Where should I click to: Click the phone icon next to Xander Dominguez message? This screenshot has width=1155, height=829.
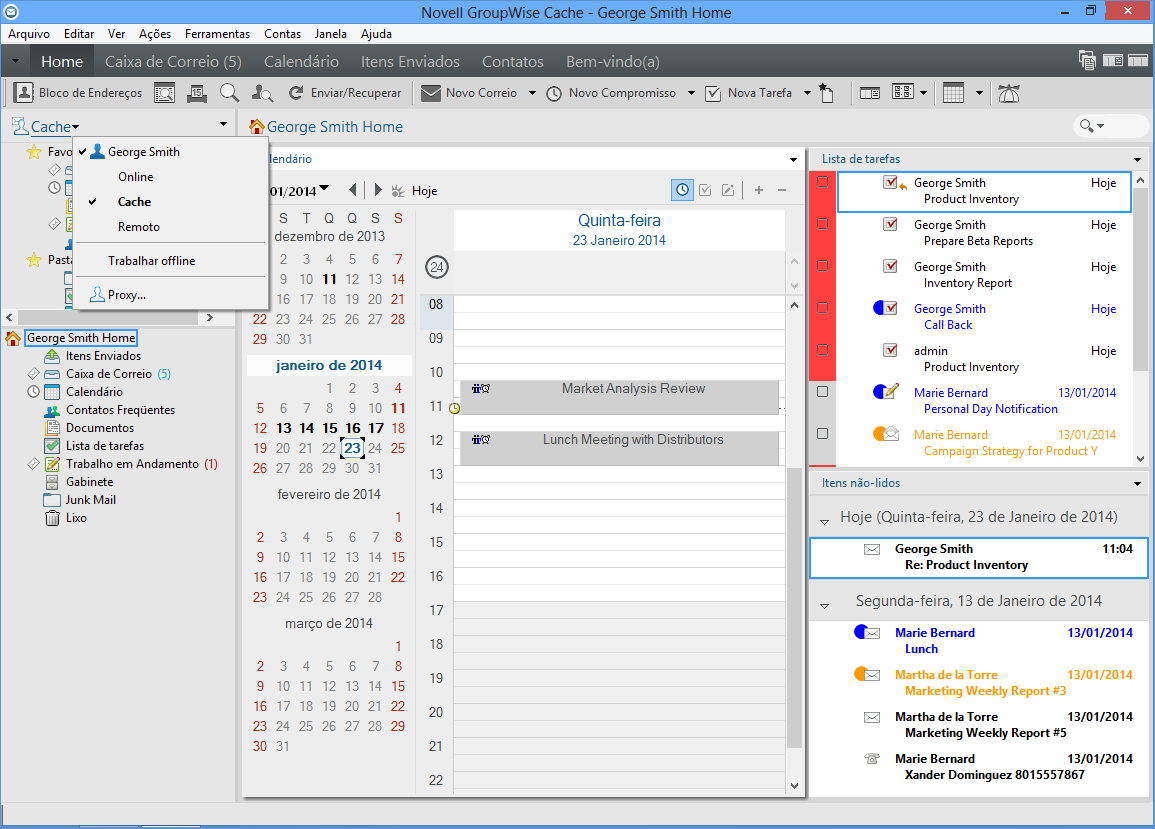point(872,759)
